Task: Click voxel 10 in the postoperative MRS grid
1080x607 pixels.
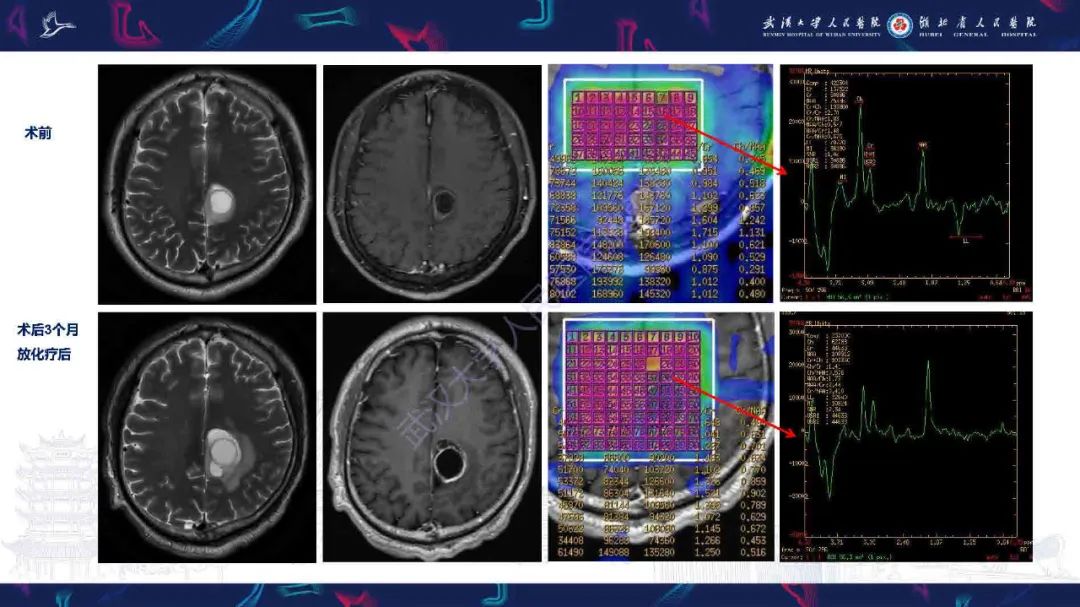Action: tap(693, 336)
